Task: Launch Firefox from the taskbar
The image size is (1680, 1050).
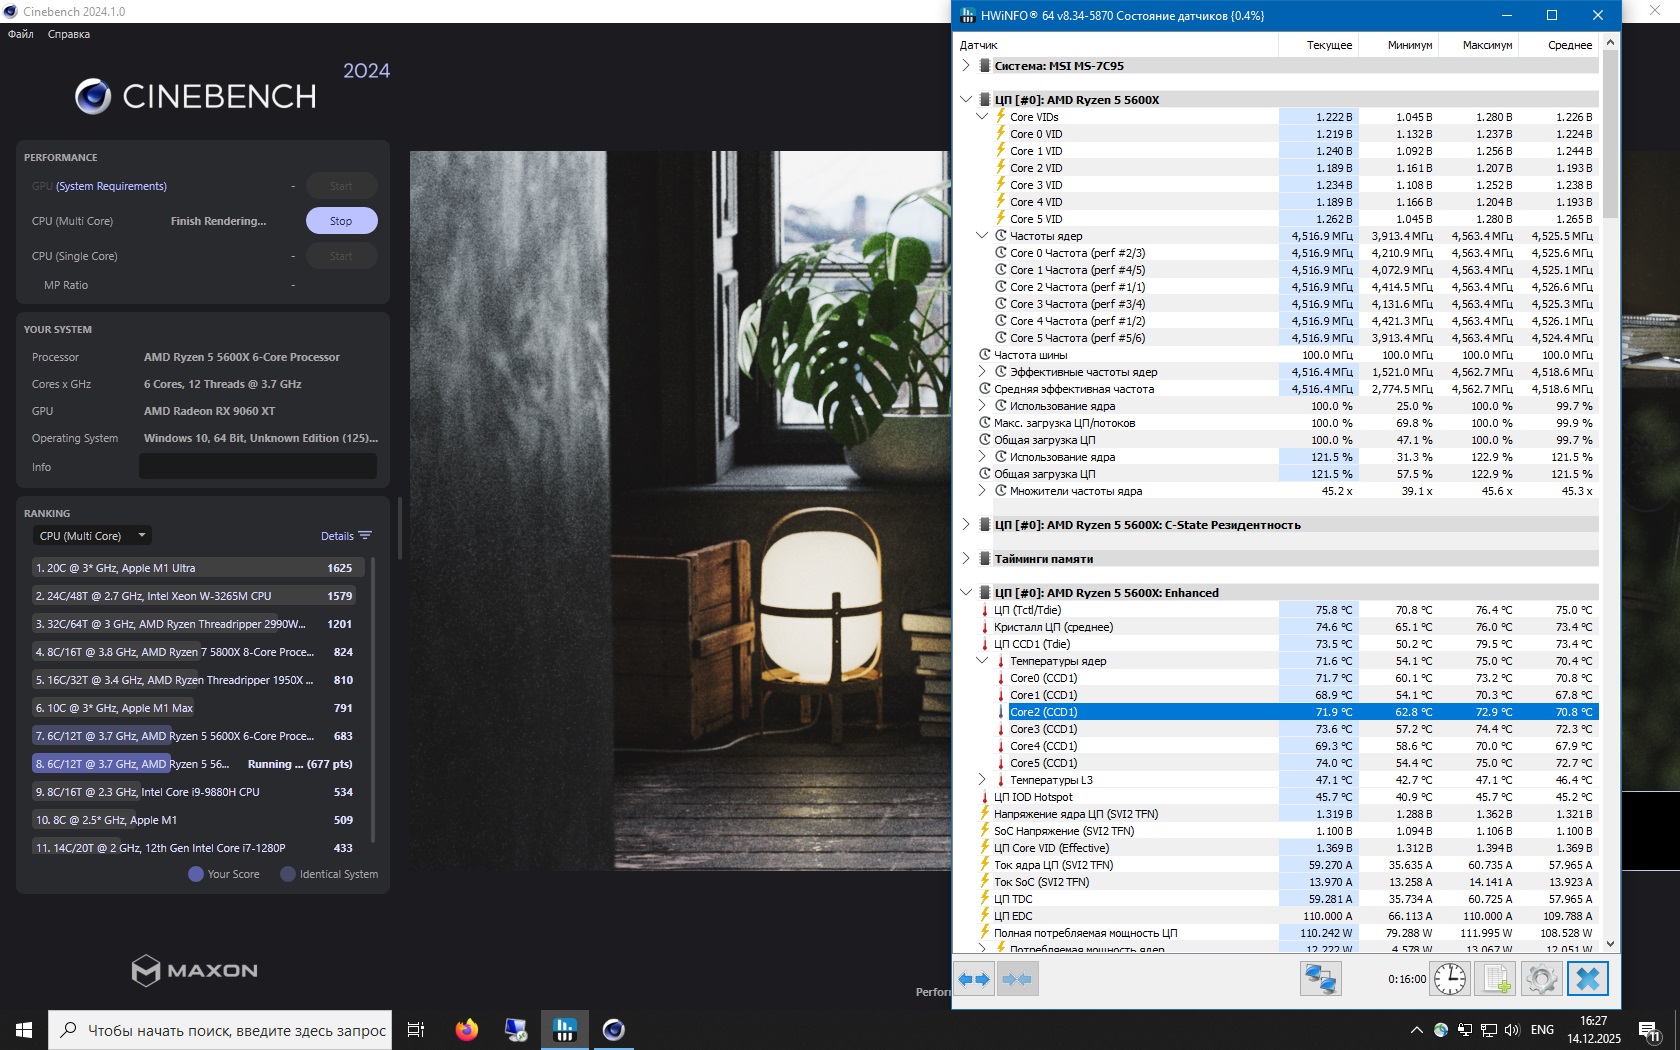Action: click(466, 1029)
